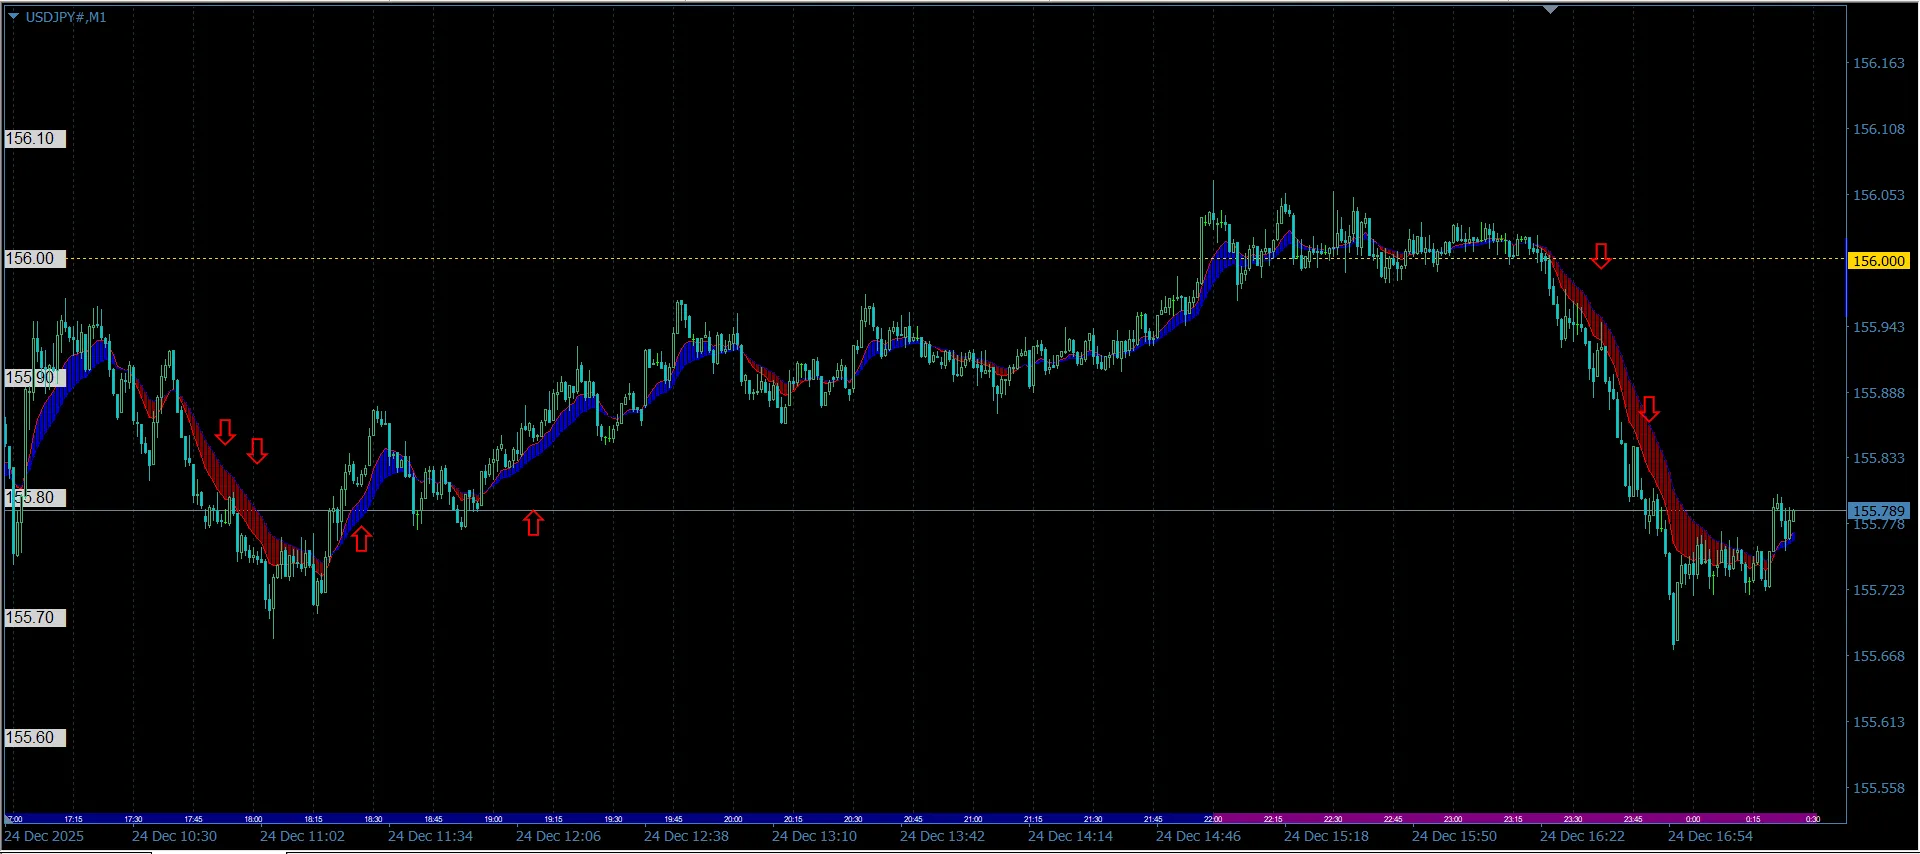The width and height of the screenshot is (1920, 854).
Task: Select the white 155.70 price level label
Action: click(34, 618)
